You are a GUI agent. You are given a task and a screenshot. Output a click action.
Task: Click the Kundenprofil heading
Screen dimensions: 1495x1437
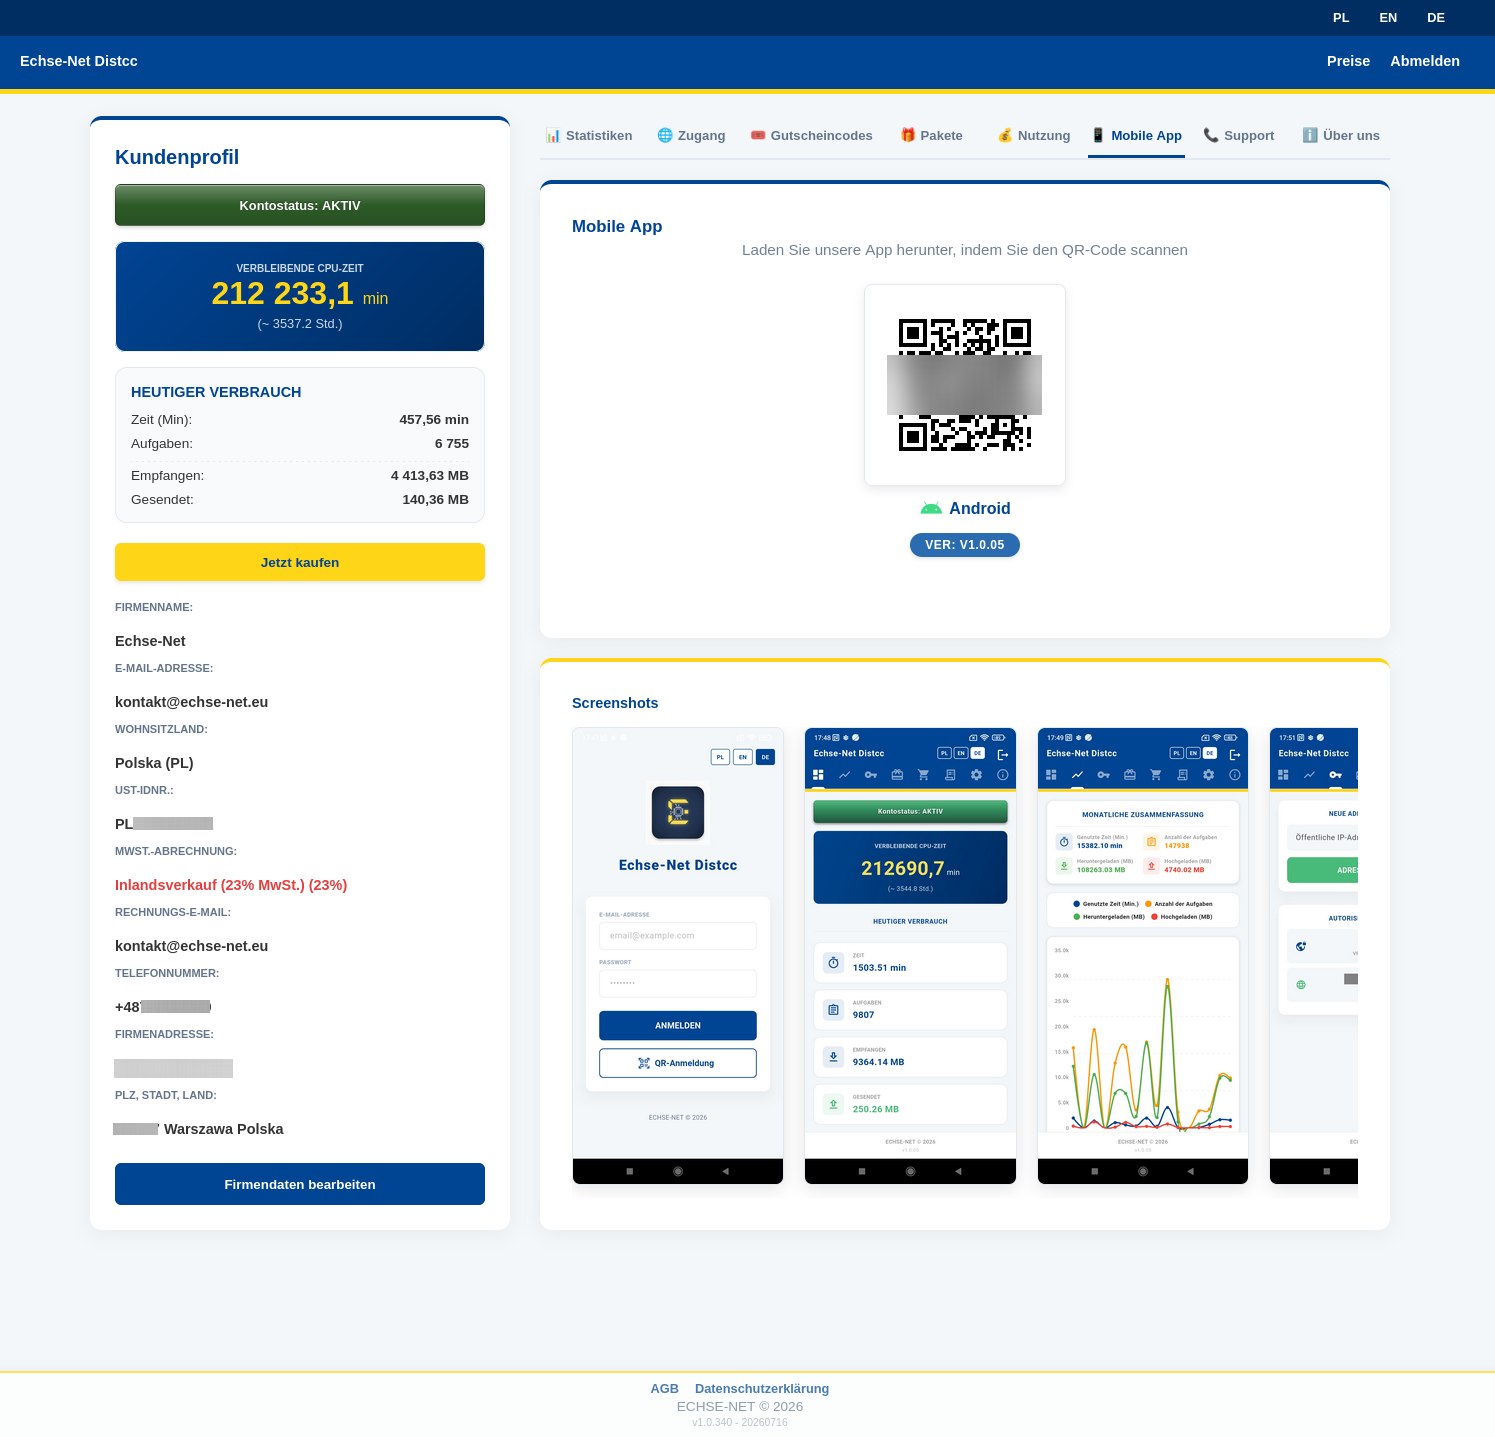(x=177, y=157)
